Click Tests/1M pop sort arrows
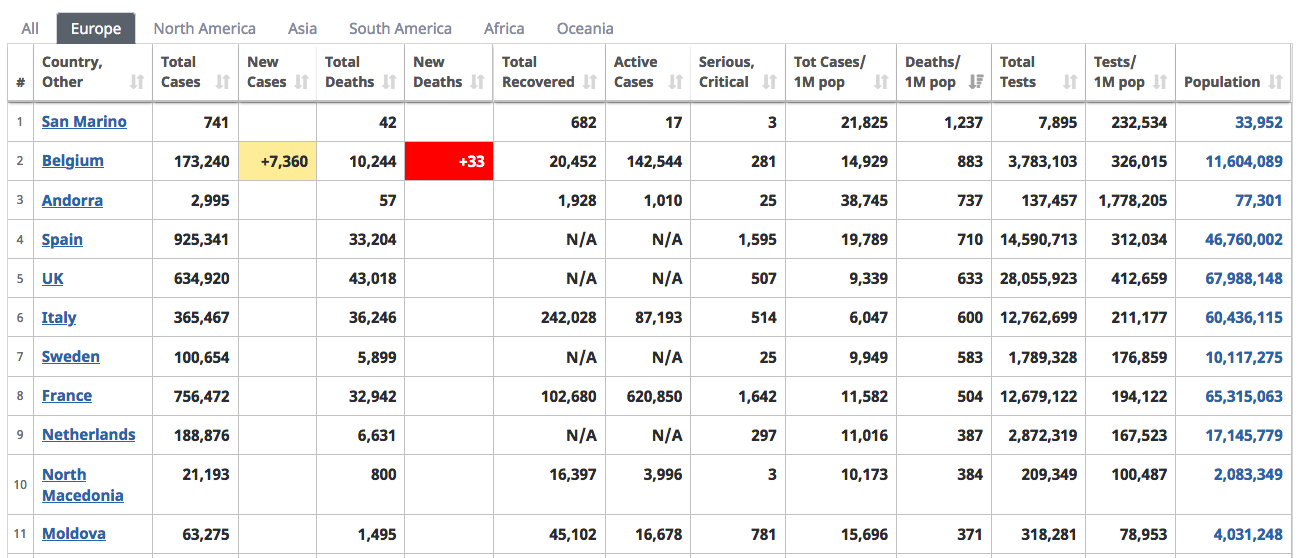Screen dimensions: 1315x558 (1160, 82)
